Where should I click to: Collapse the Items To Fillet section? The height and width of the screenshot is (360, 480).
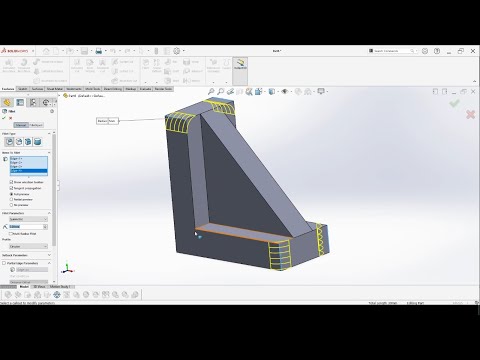(x=49, y=153)
